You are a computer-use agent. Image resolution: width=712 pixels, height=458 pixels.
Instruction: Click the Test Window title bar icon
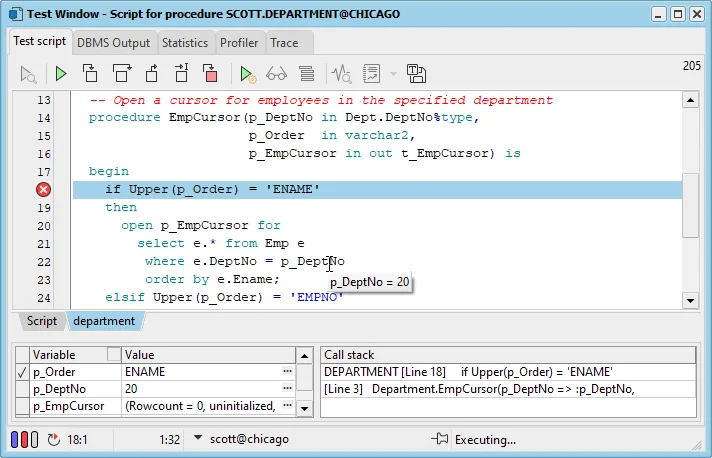click(x=16, y=14)
